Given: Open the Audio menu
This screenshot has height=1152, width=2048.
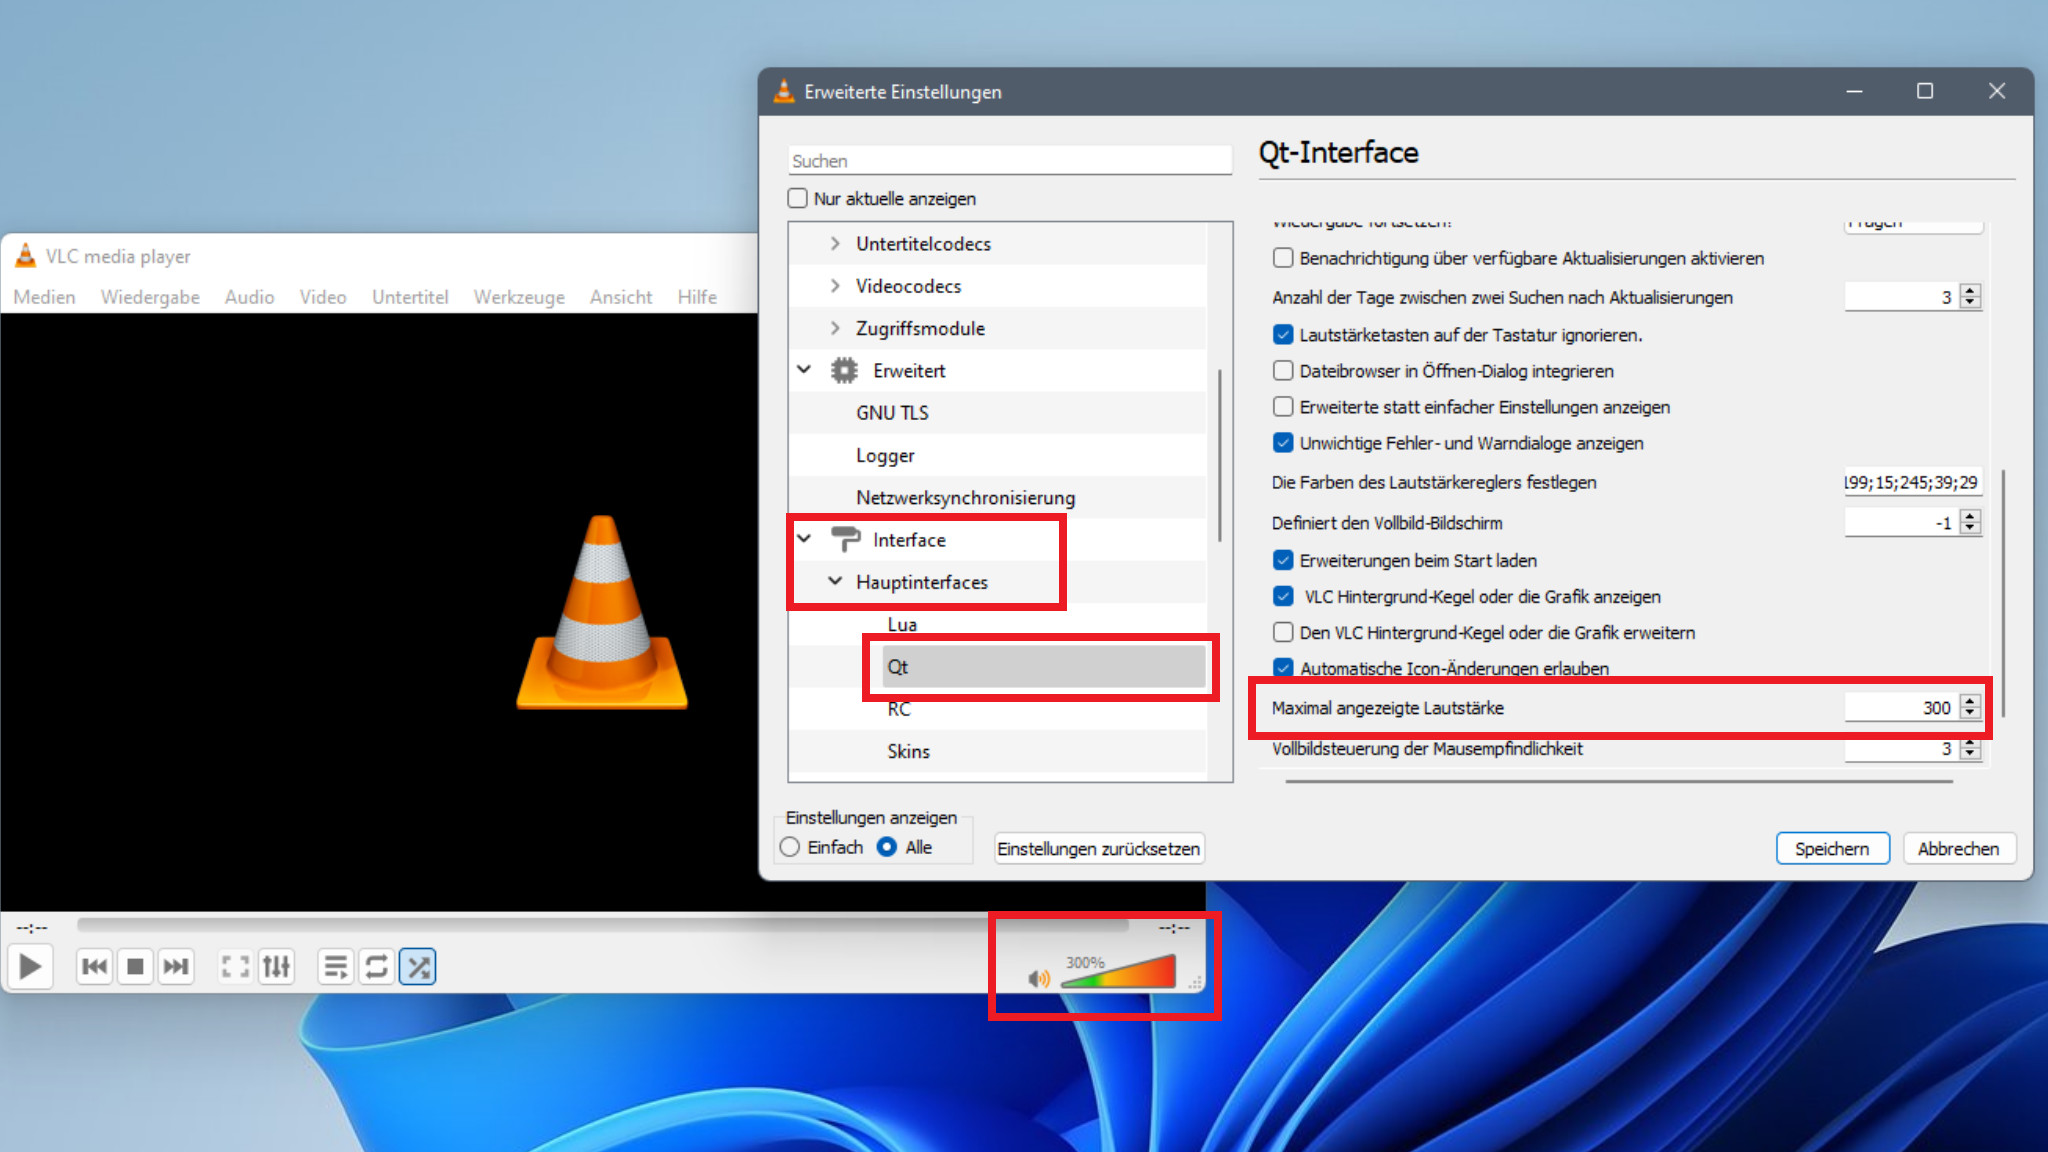Looking at the screenshot, I should [x=249, y=297].
